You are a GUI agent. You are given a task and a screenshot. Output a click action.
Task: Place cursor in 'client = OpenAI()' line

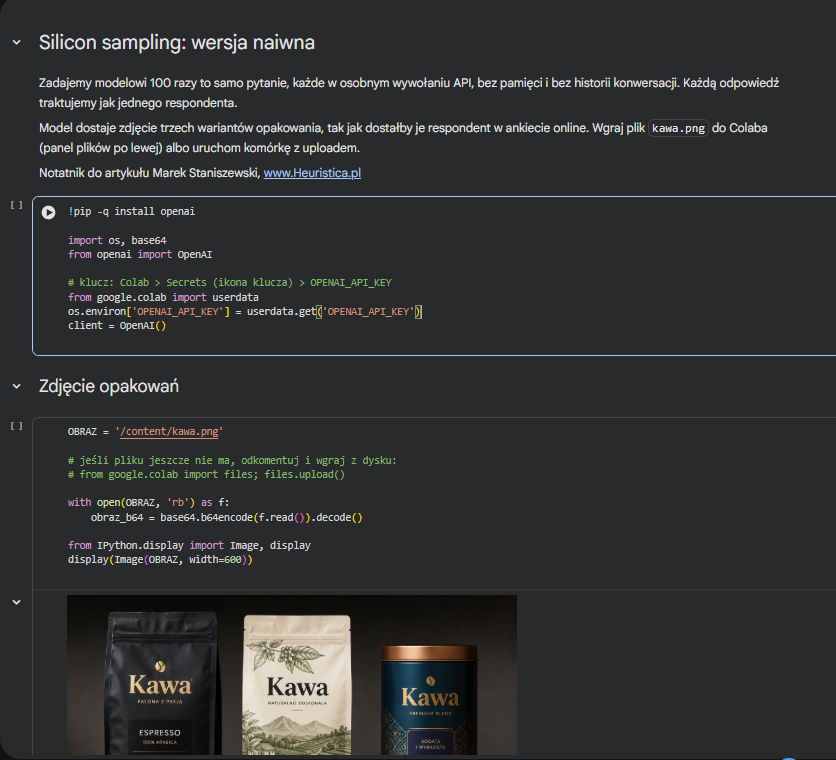tap(117, 325)
